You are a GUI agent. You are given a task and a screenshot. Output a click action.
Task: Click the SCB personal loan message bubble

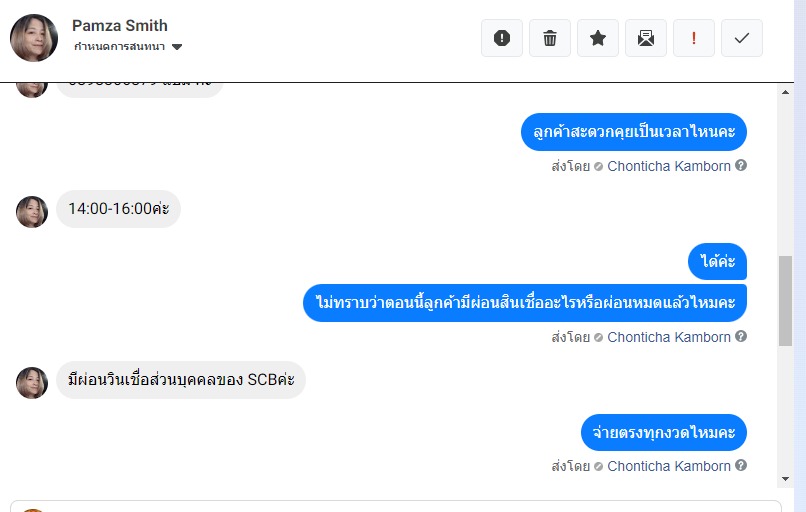[181, 380]
